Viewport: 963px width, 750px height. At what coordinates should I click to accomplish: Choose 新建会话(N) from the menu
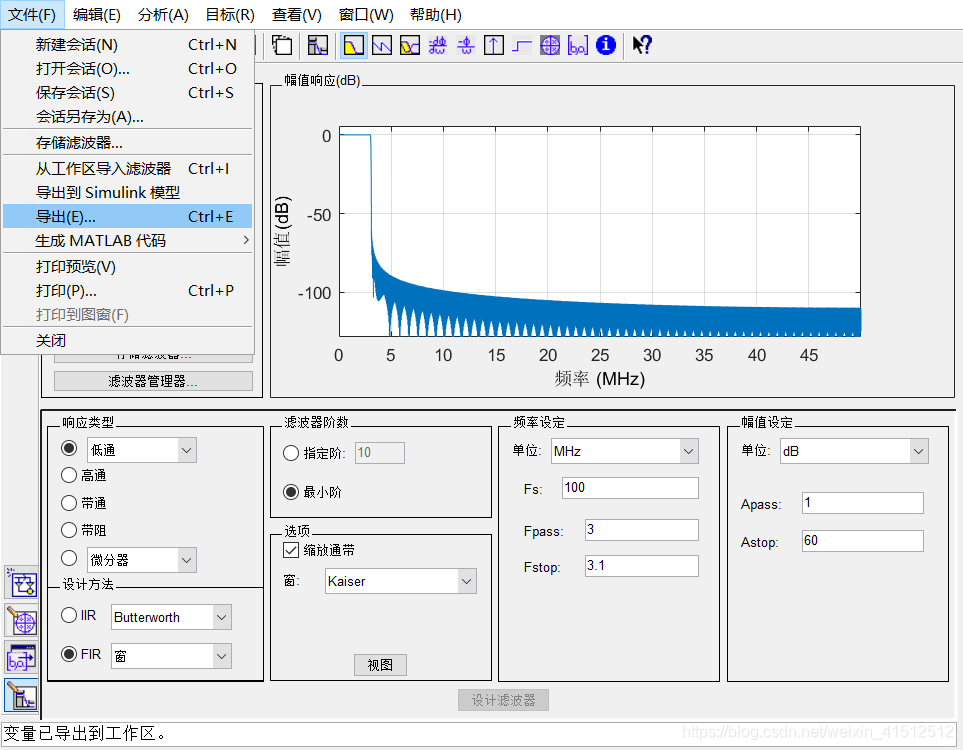[x=128, y=44]
